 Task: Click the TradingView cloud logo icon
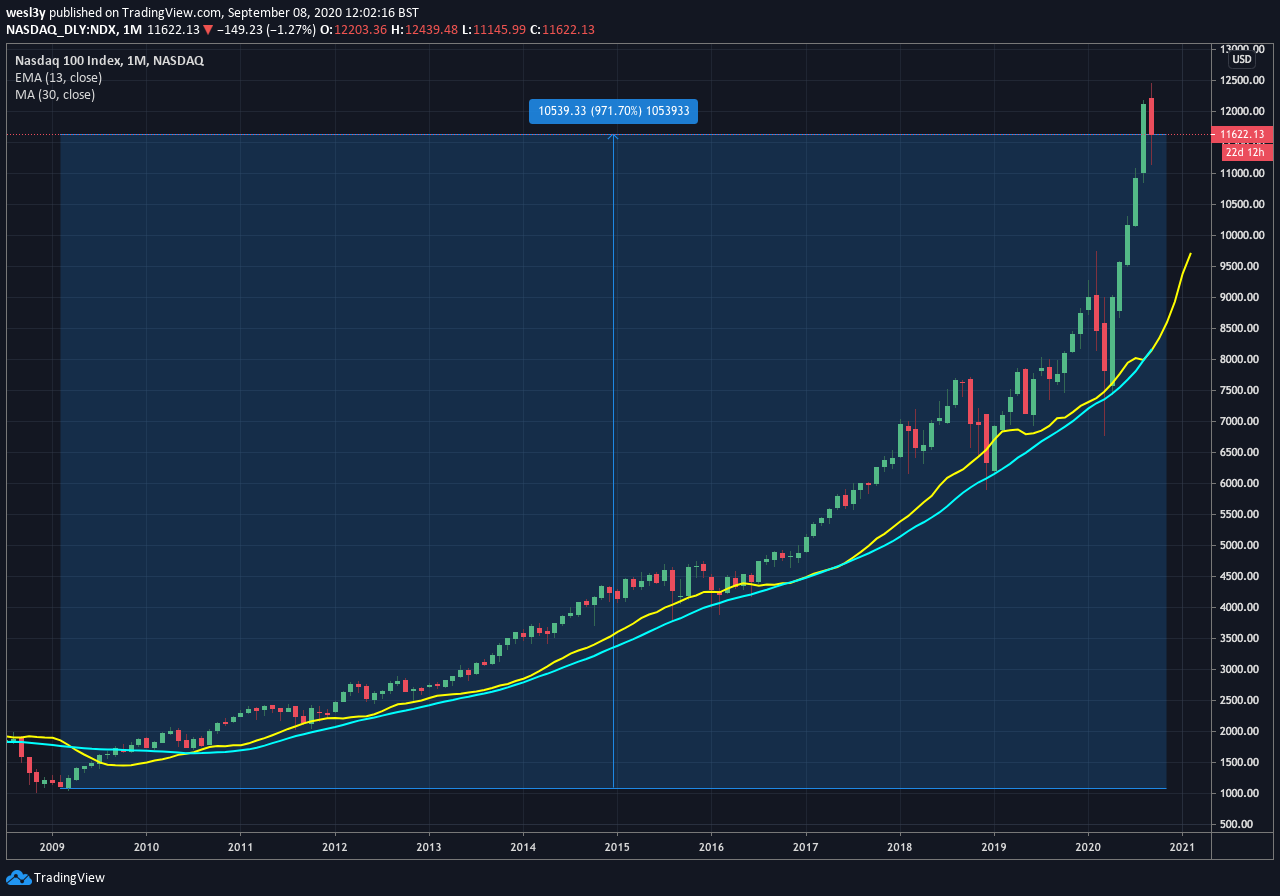(18, 877)
